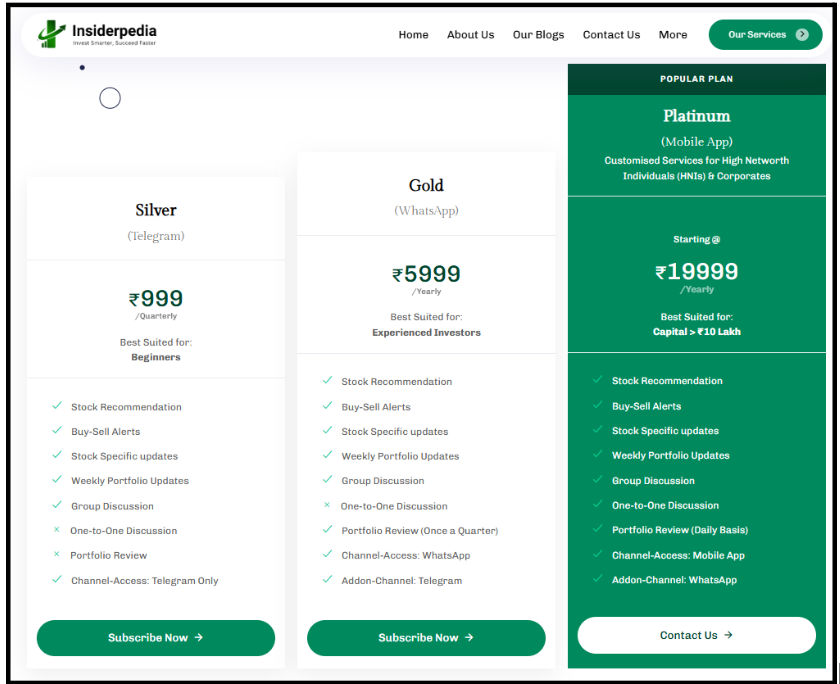Select the ₹5999 yearly price
Viewport: 840px width, 684px height.
(426, 274)
